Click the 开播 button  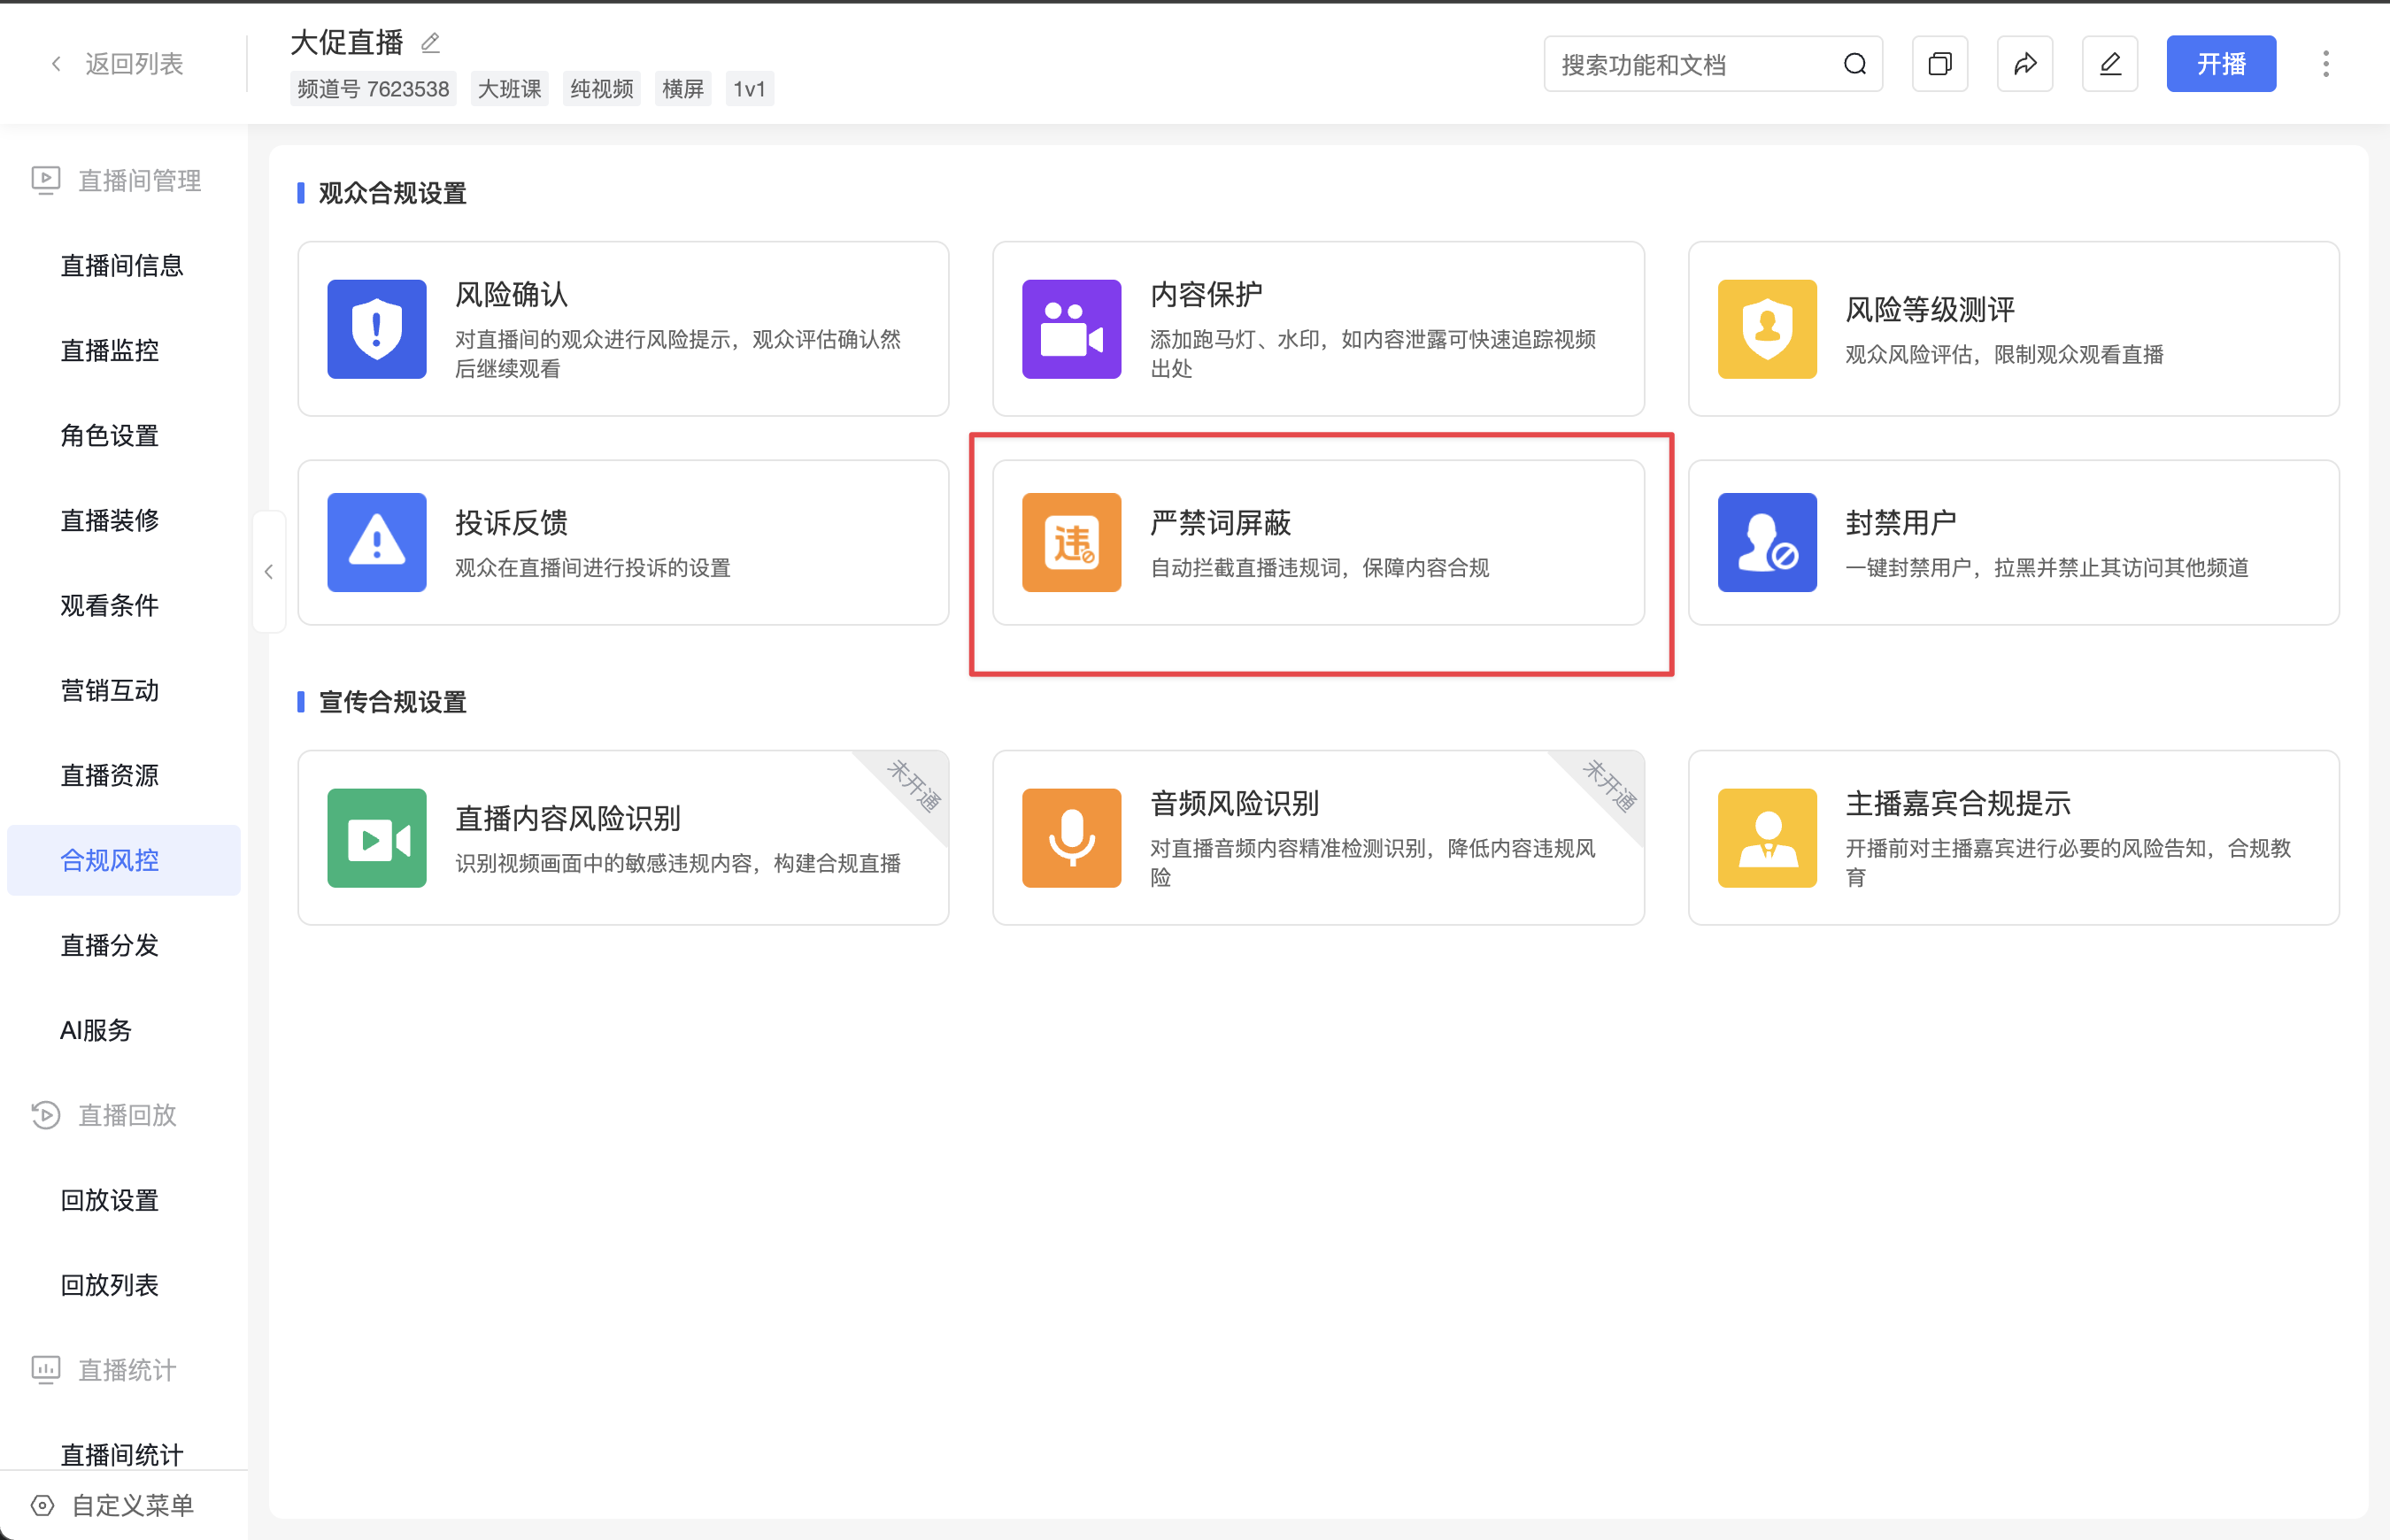click(x=2221, y=64)
